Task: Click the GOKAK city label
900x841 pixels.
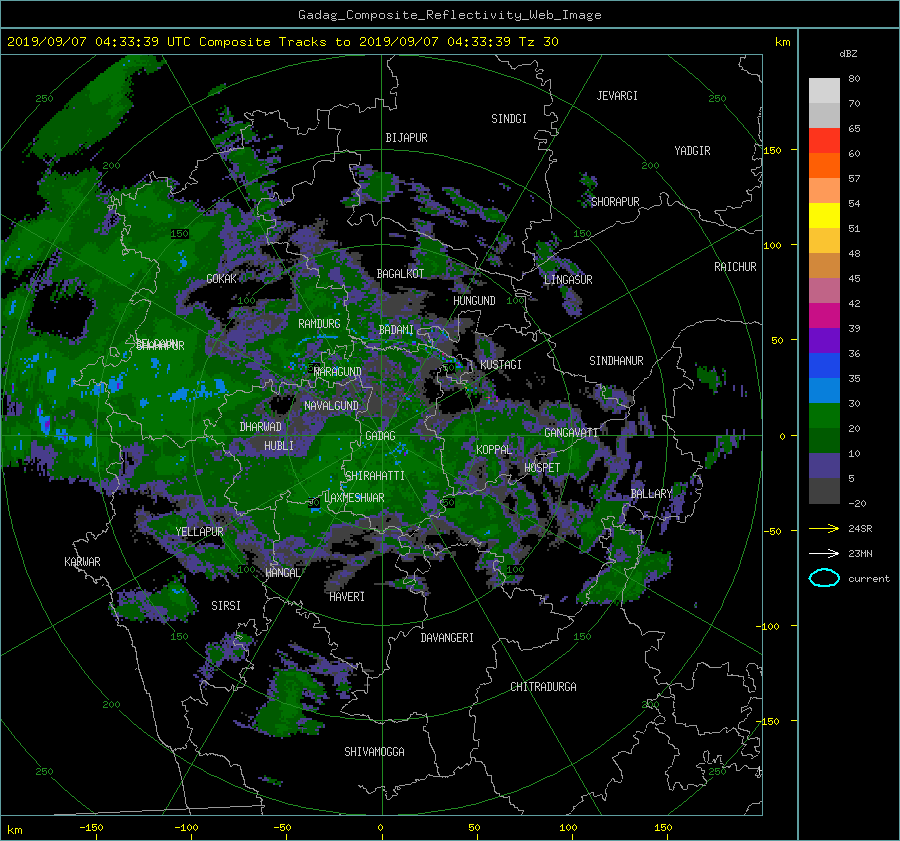Action: tap(221, 278)
